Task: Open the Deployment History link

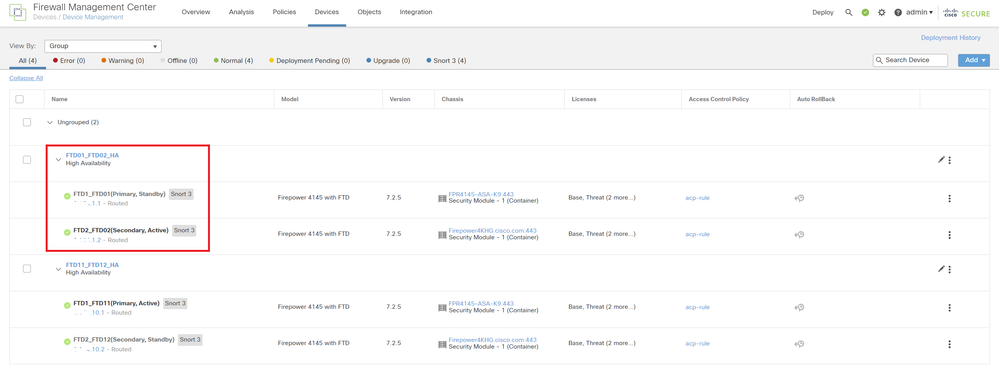Action: 951,38
